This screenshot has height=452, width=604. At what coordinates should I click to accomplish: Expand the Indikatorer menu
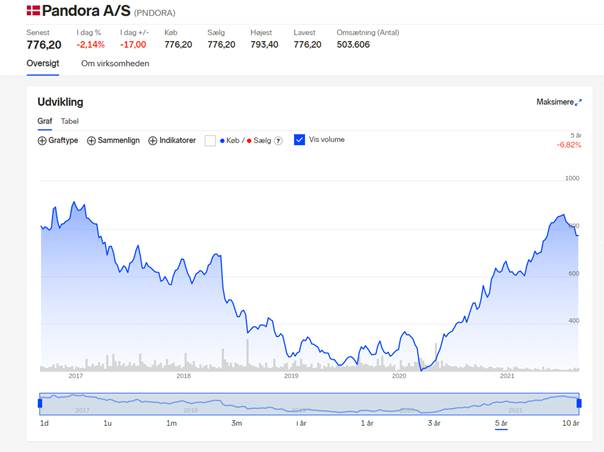click(172, 141)
